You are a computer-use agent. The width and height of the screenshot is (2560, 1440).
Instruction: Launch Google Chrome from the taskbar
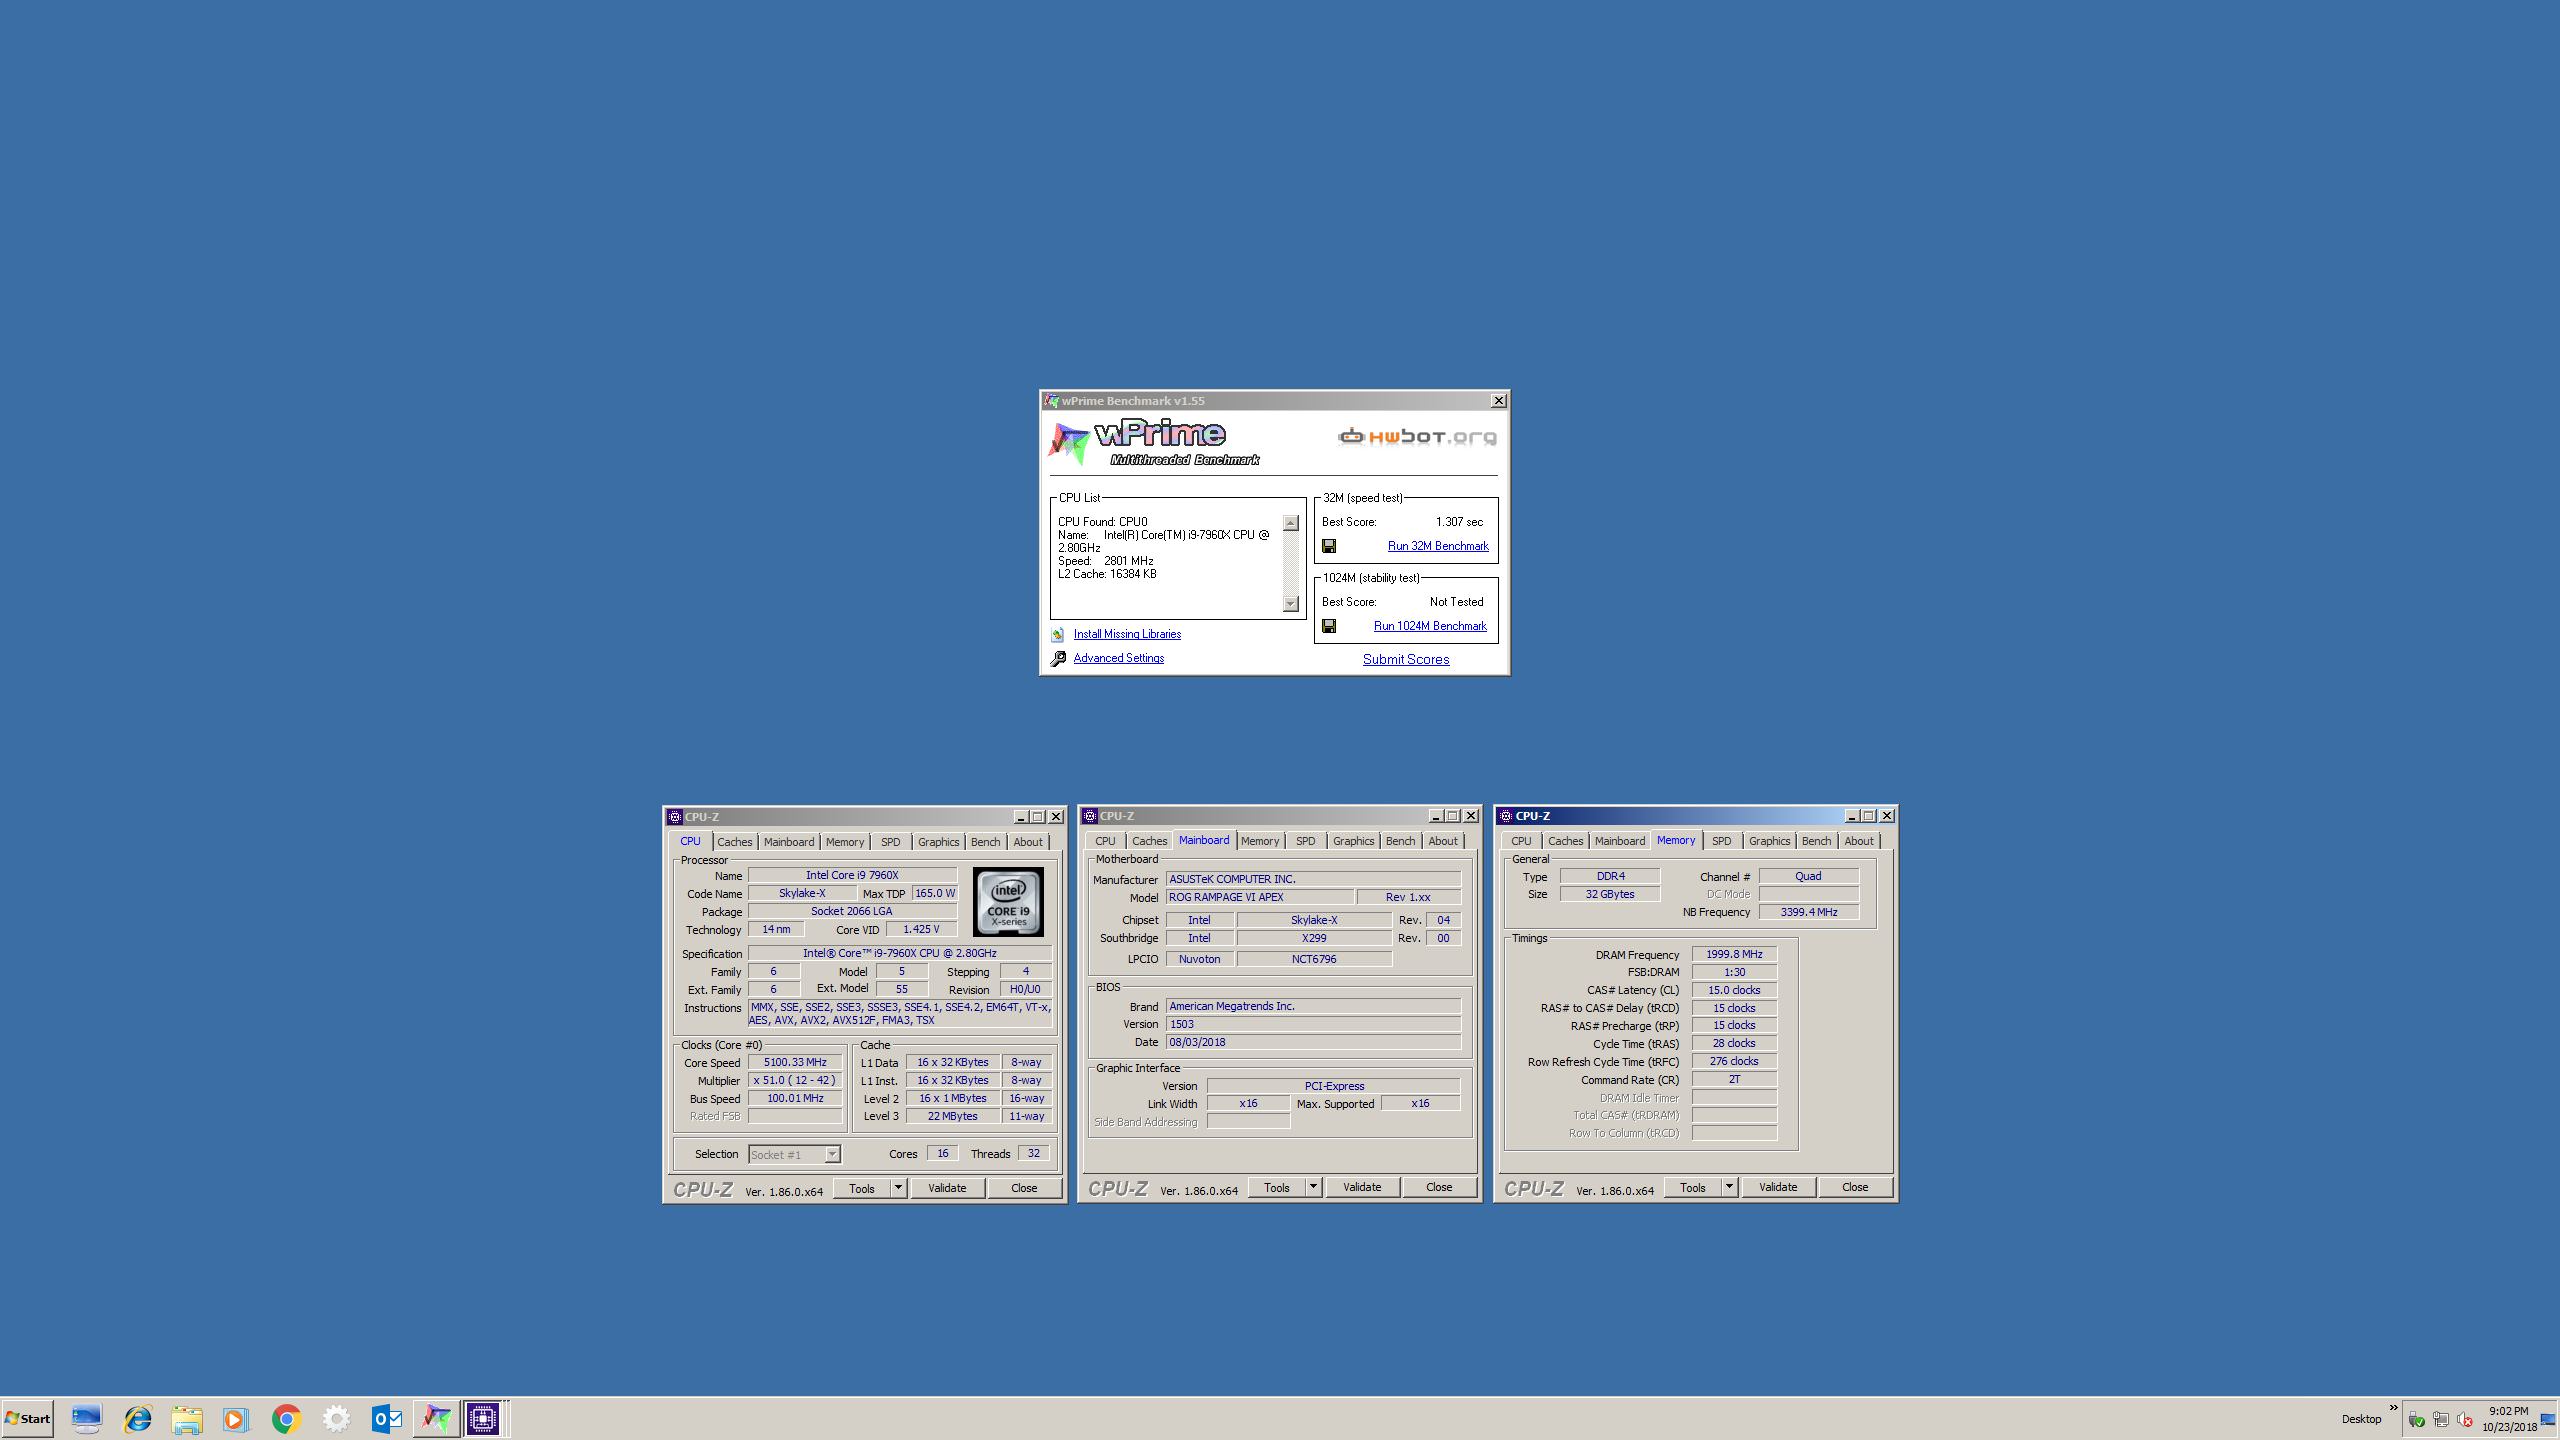pos(286,1419)
